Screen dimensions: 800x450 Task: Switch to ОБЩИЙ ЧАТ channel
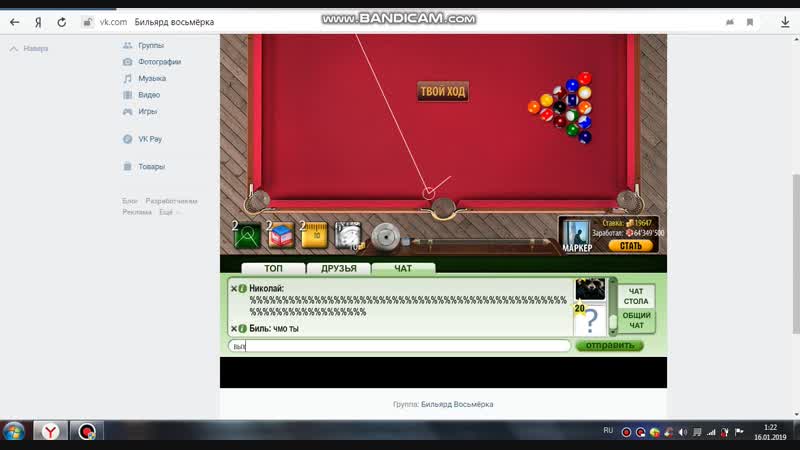tap(636, 320)
